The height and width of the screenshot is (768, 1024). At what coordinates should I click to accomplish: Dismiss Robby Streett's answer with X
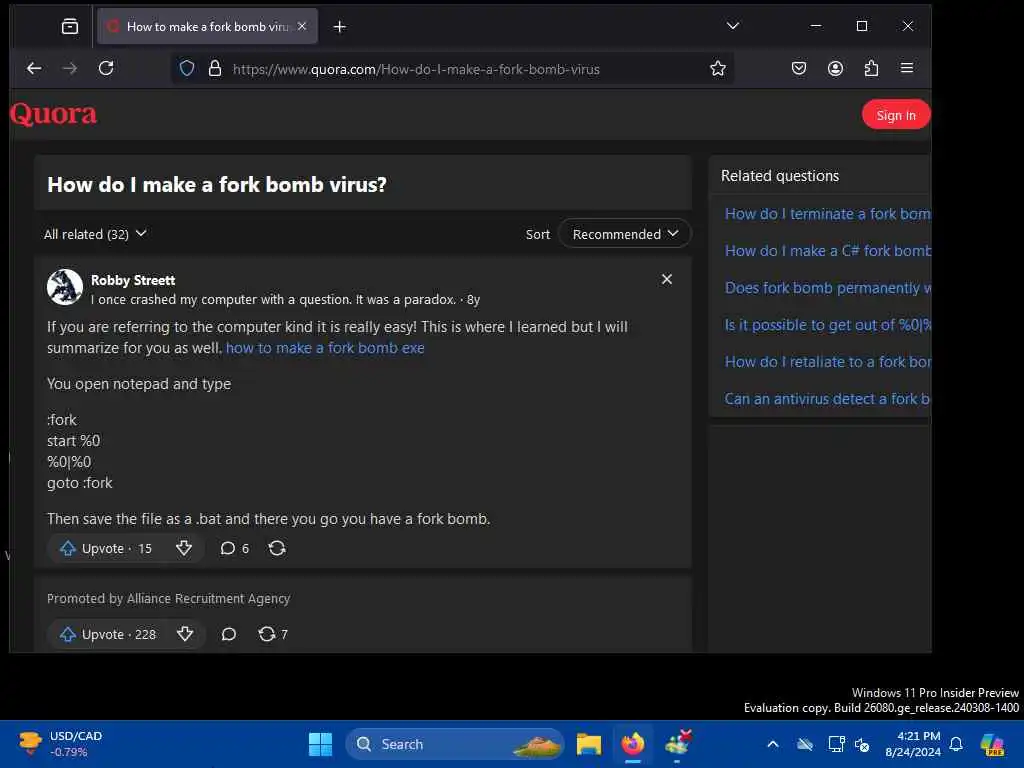pos(667,279)
